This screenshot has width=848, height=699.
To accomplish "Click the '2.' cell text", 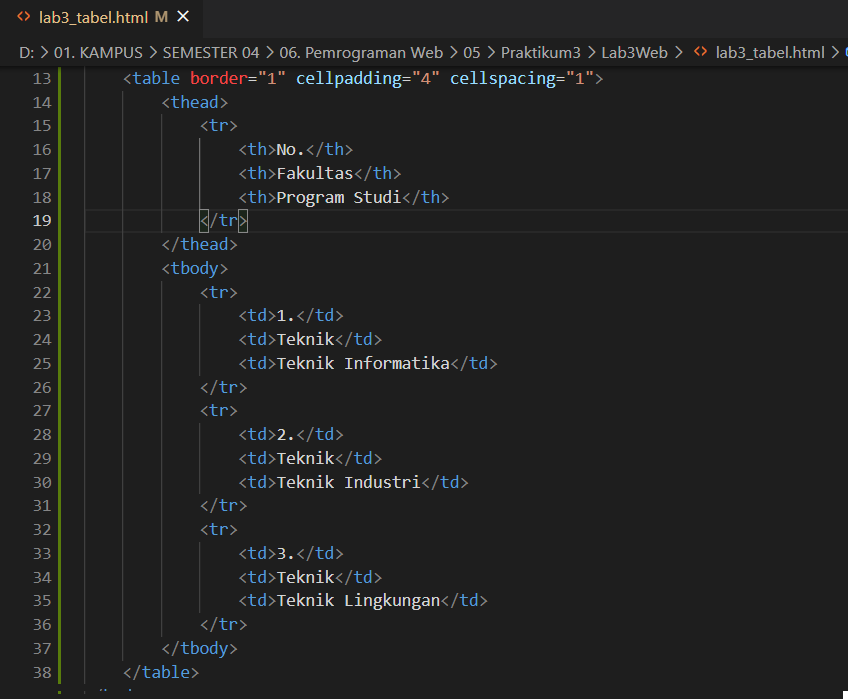I will click(286, 434).
